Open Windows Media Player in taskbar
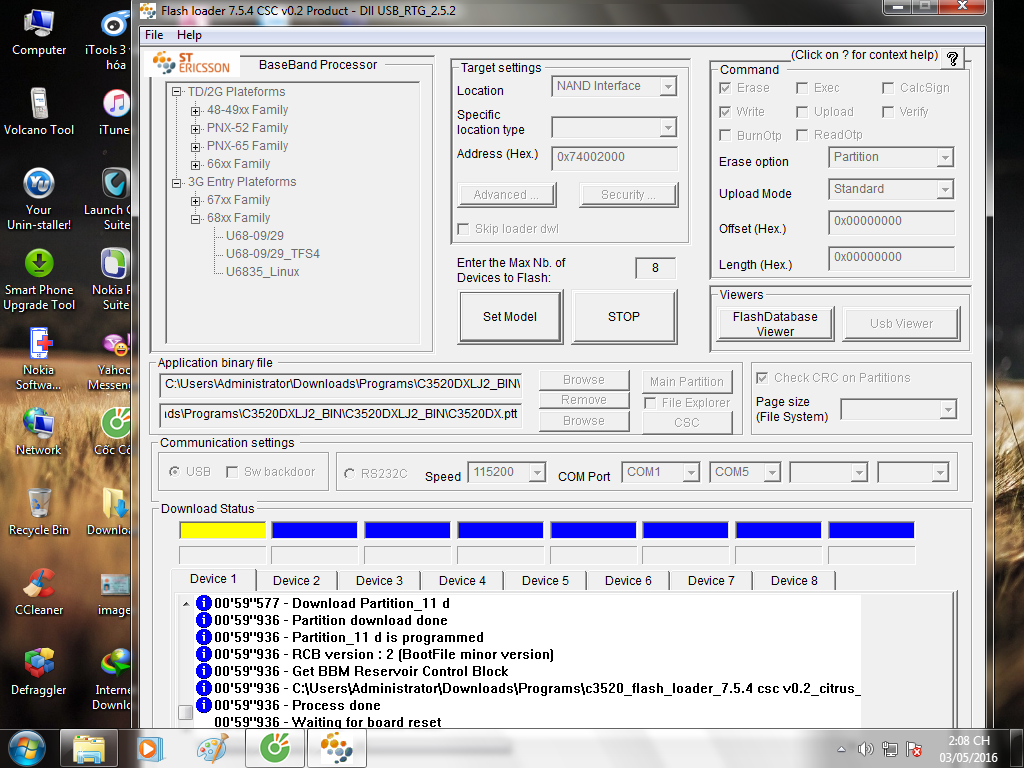Viewport: 1024px width, 768px height. tap(148, 748)
